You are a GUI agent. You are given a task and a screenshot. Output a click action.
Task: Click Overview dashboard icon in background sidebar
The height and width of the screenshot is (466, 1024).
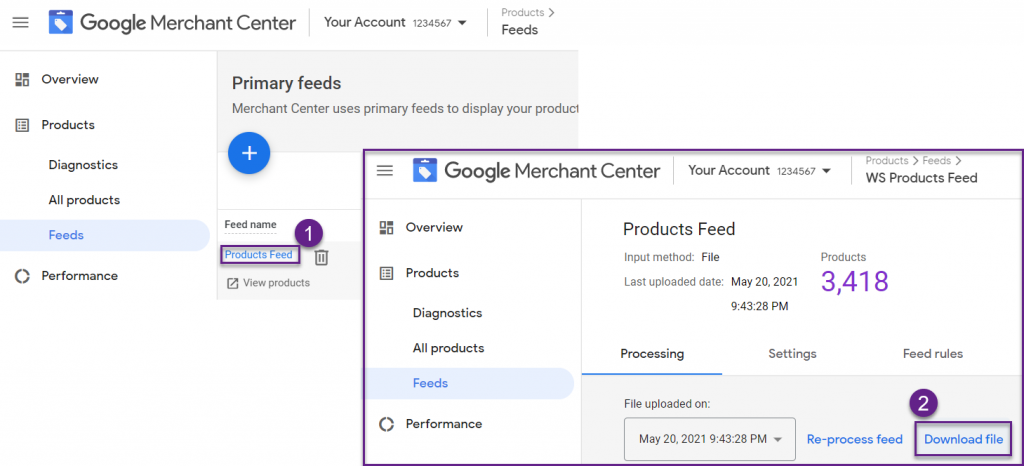pos(22,80)
